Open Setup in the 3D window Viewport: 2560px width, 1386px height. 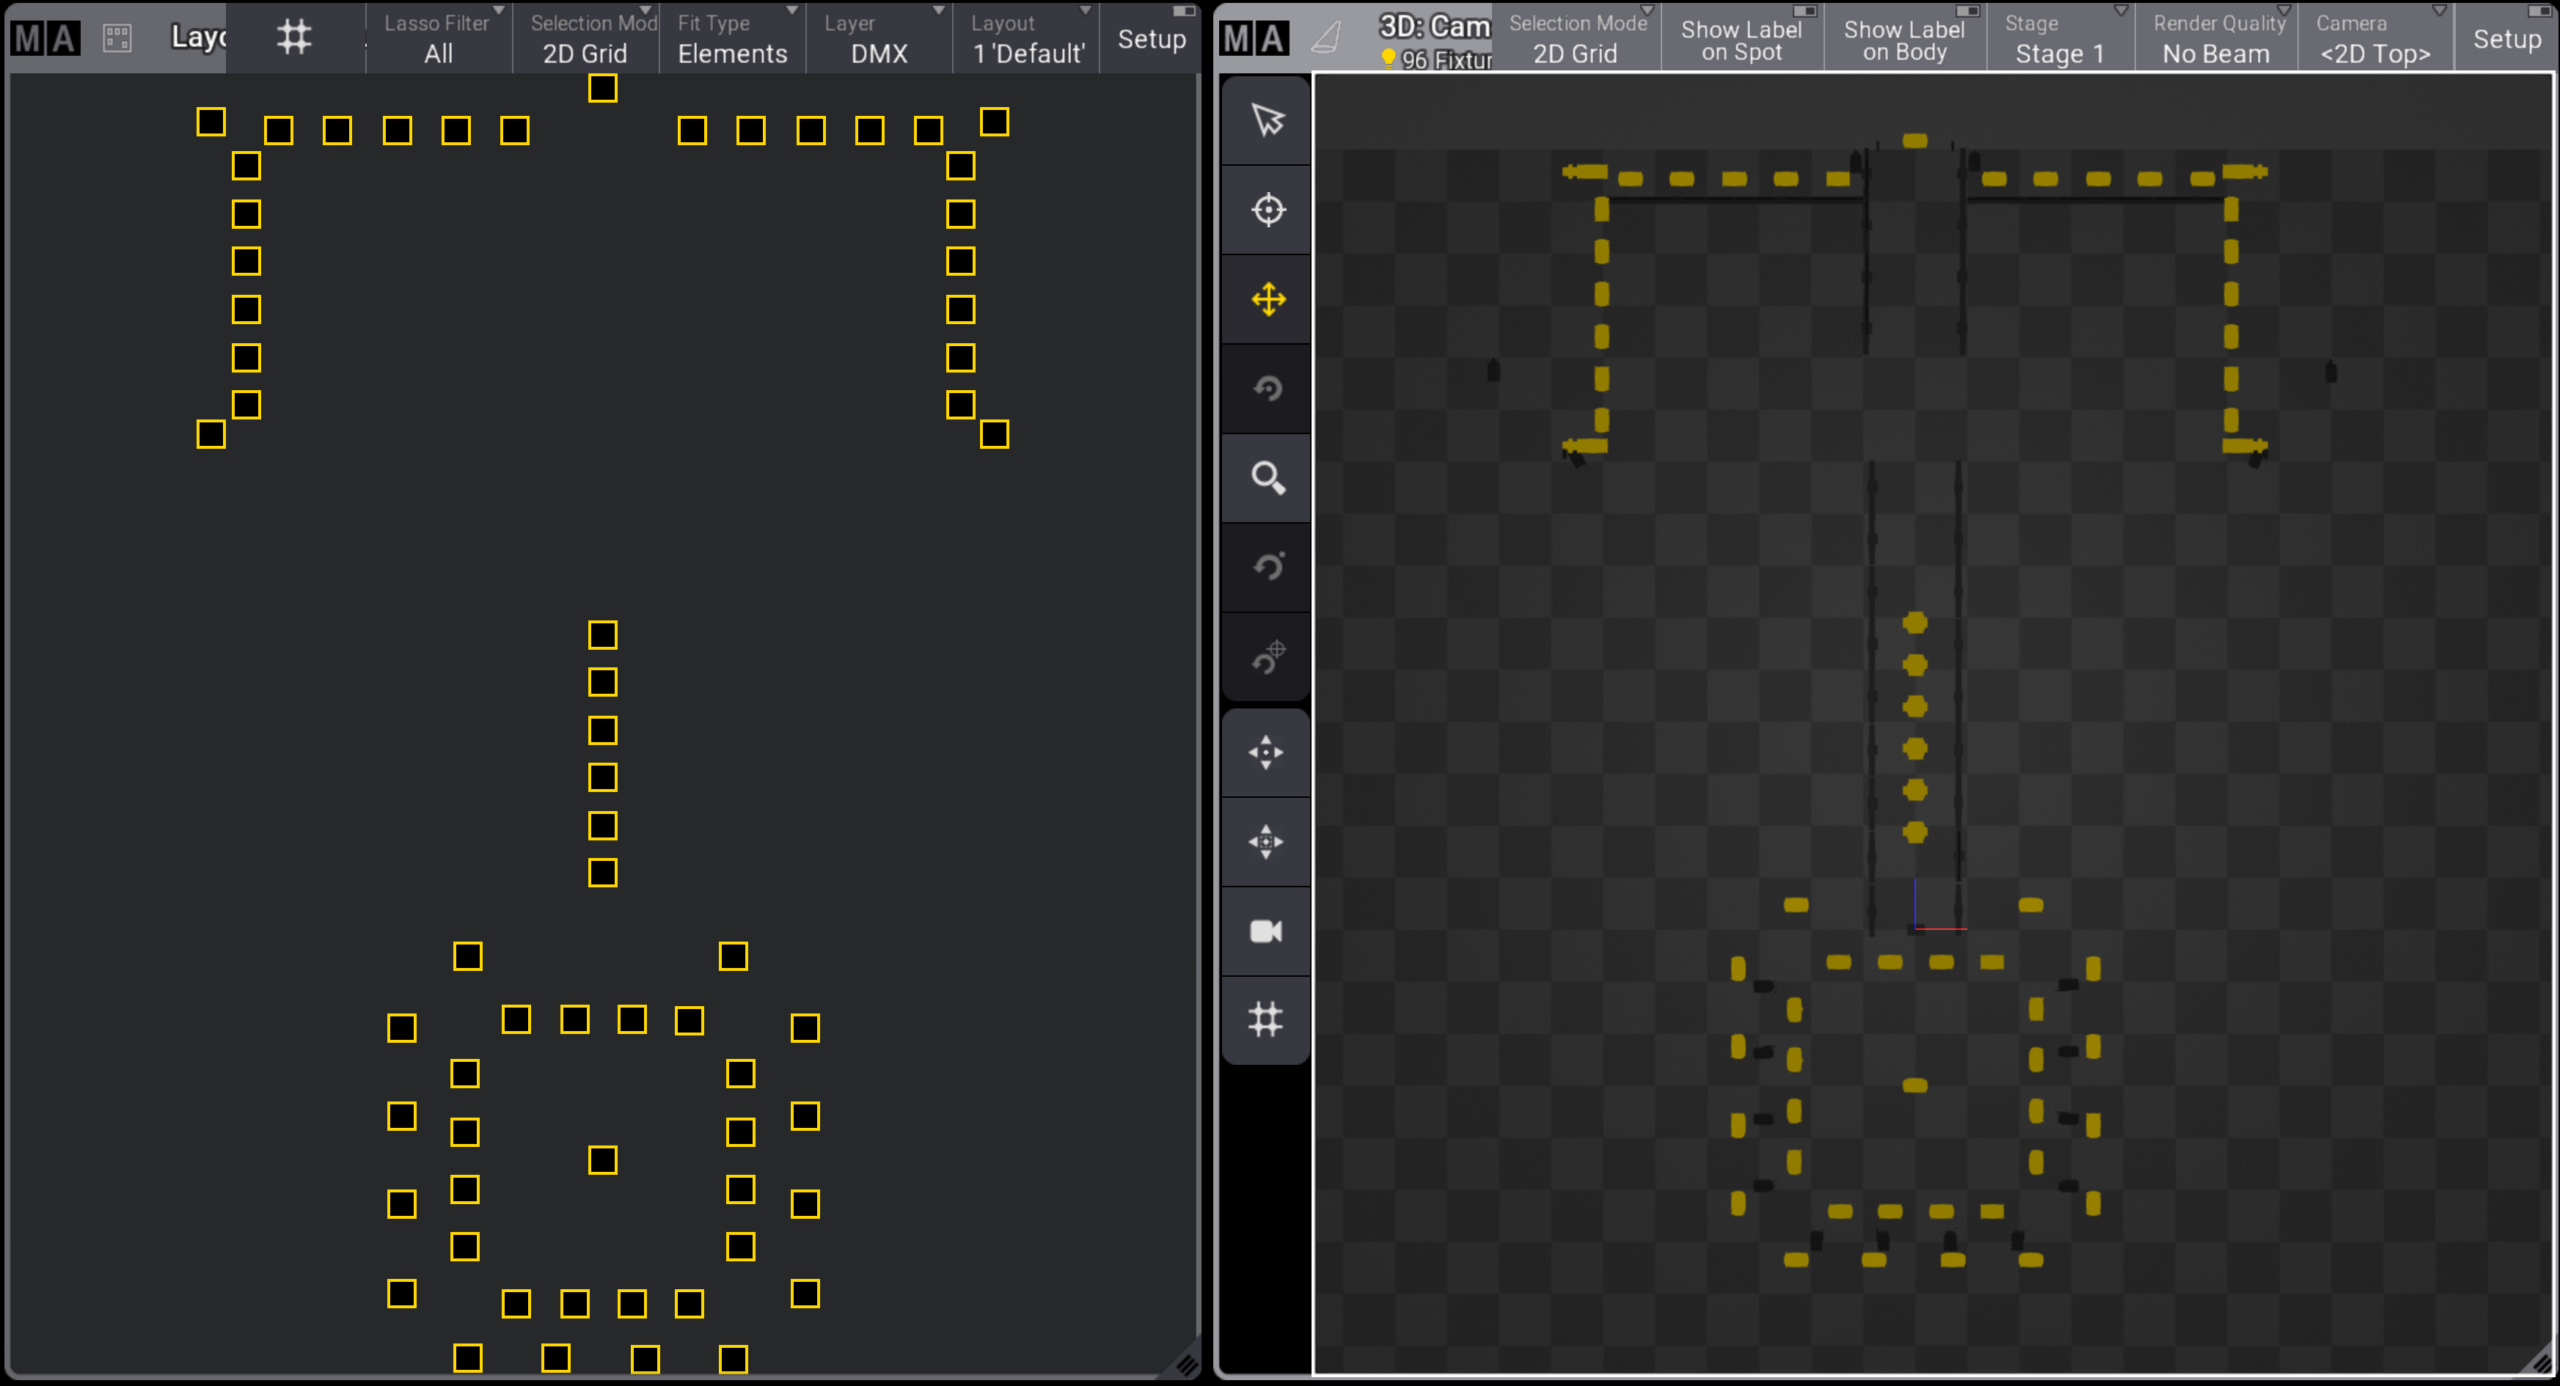pos(2506,38)
